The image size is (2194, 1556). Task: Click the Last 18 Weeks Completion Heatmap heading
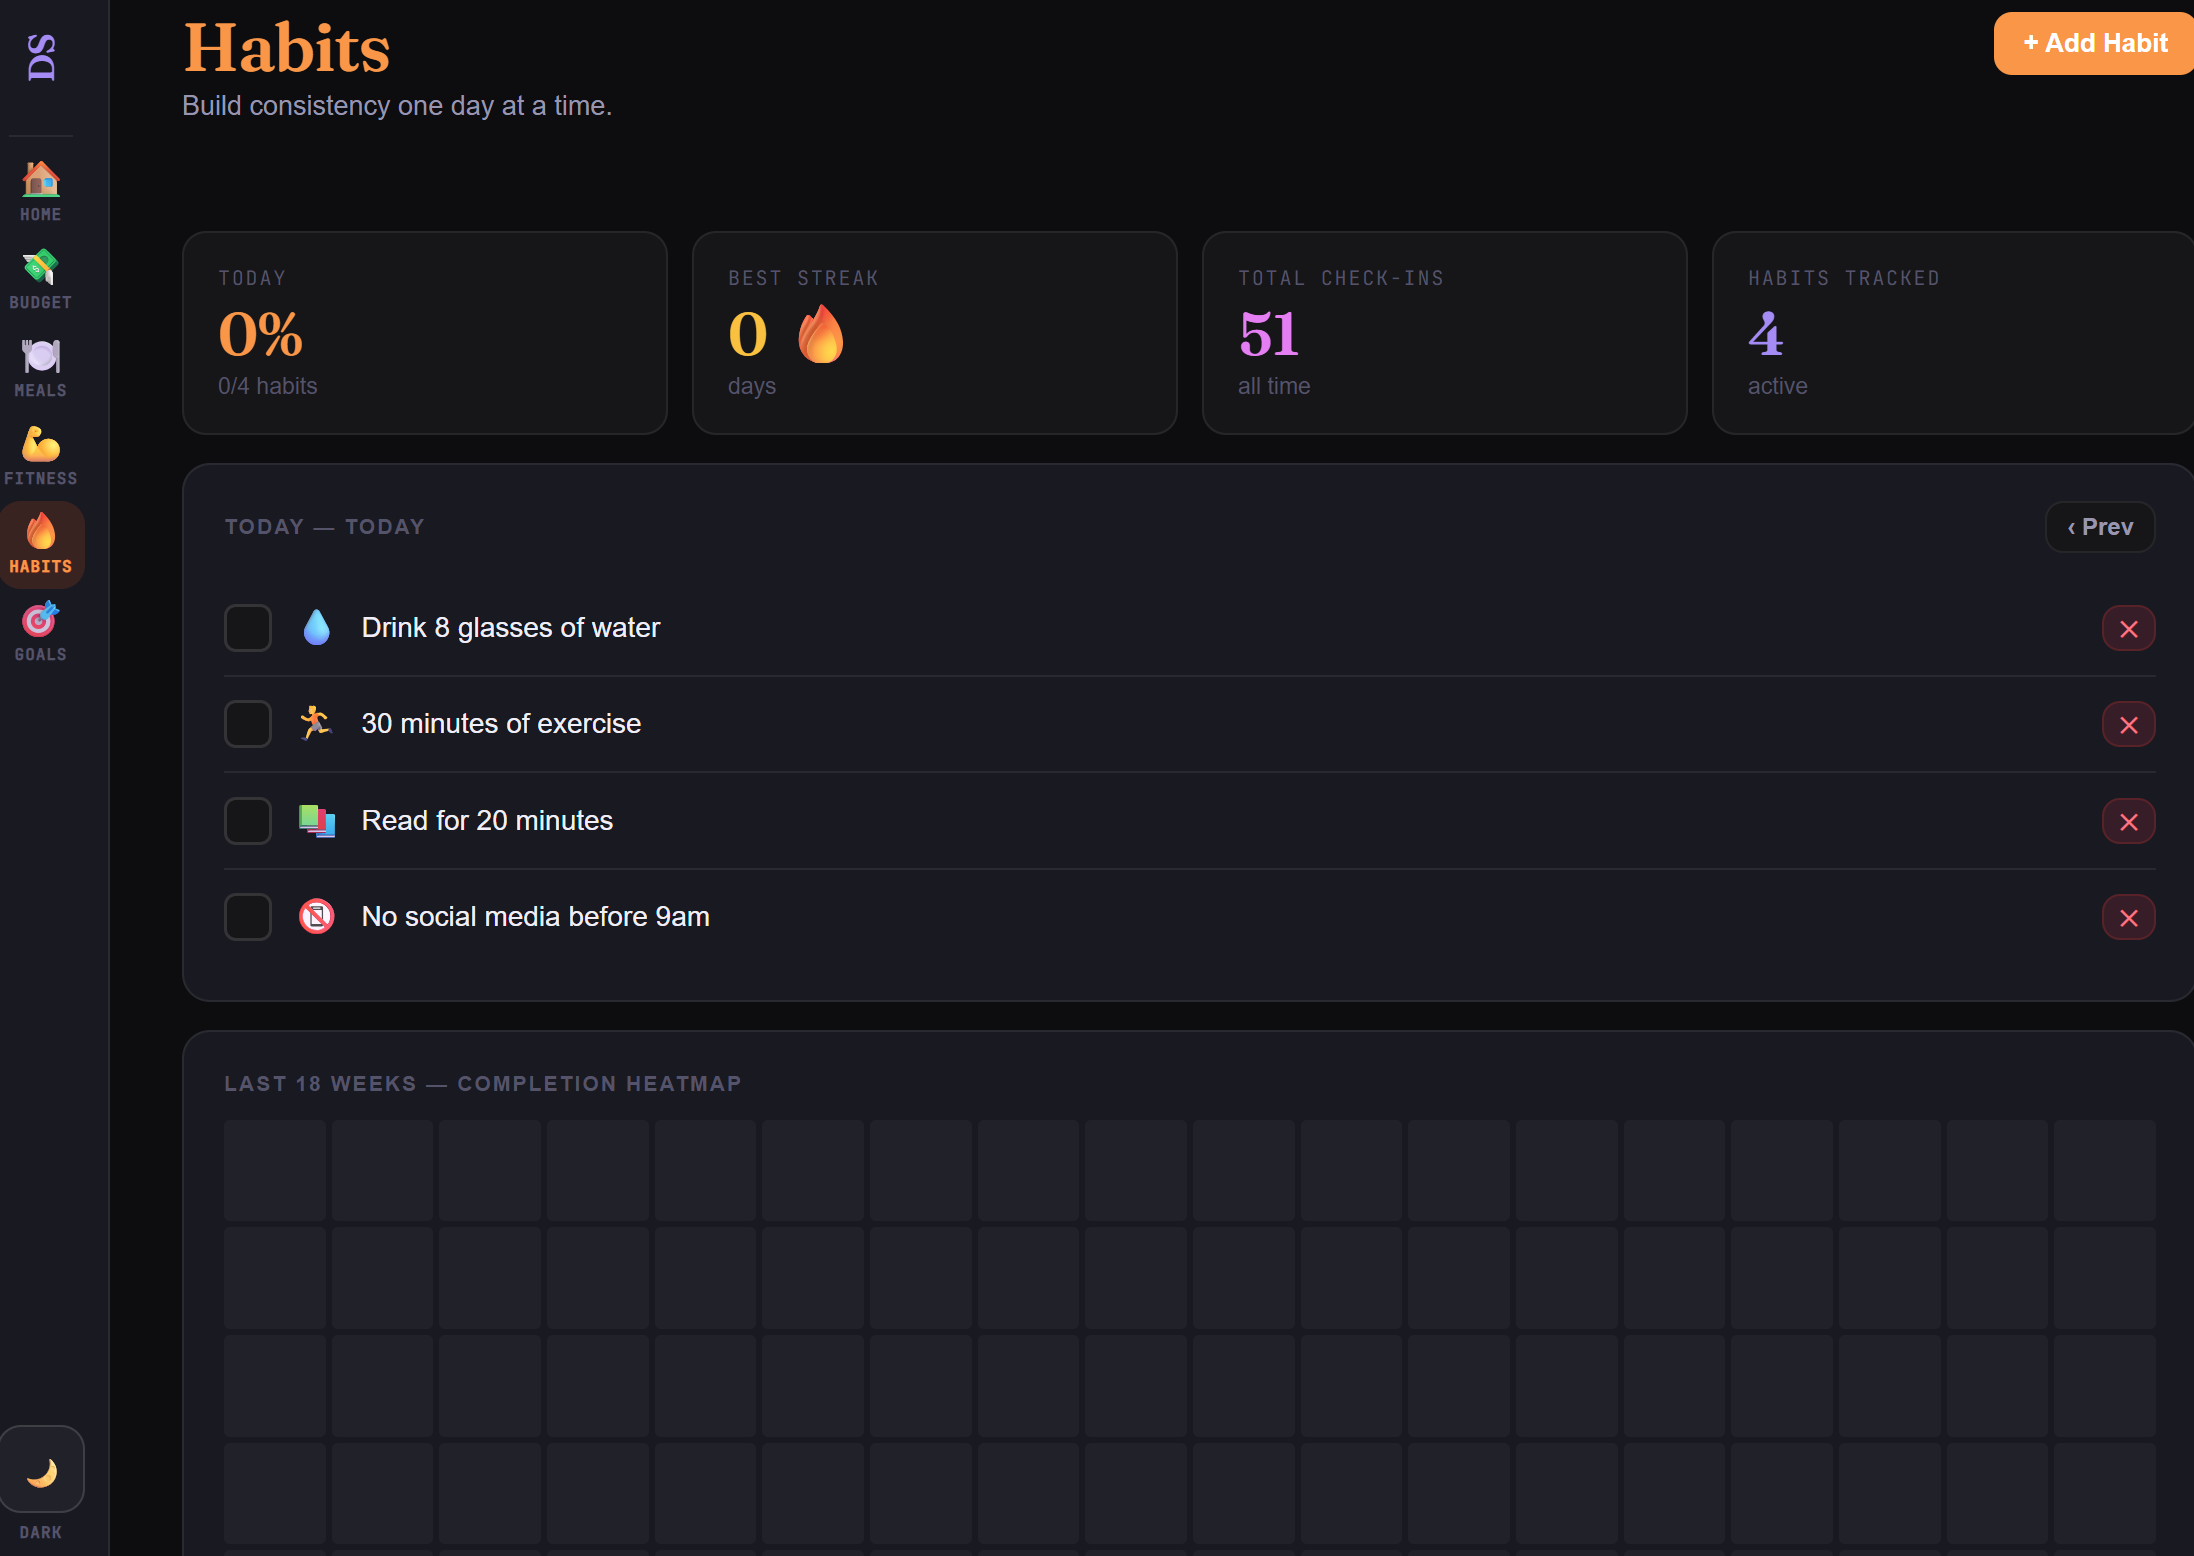pos(483,1084)
